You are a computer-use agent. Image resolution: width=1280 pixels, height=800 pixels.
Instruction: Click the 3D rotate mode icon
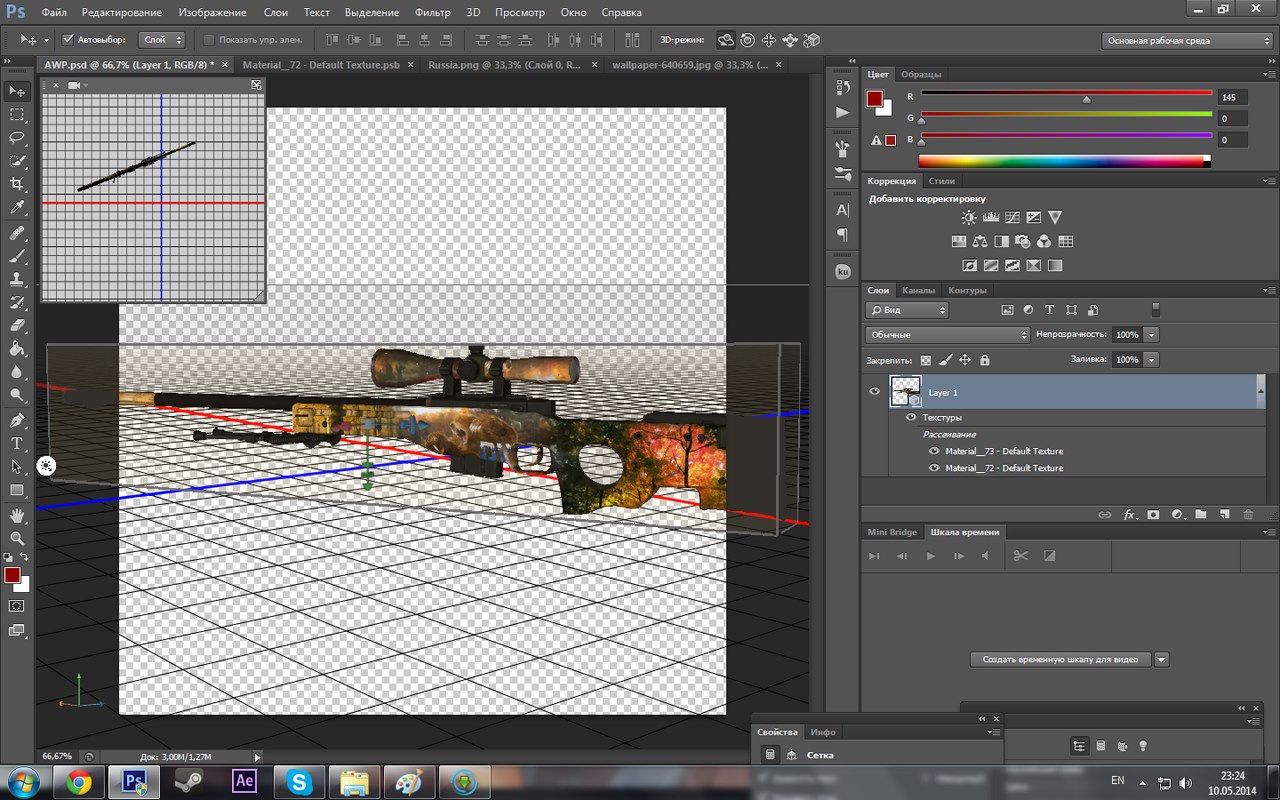click(x=726, y=40)
